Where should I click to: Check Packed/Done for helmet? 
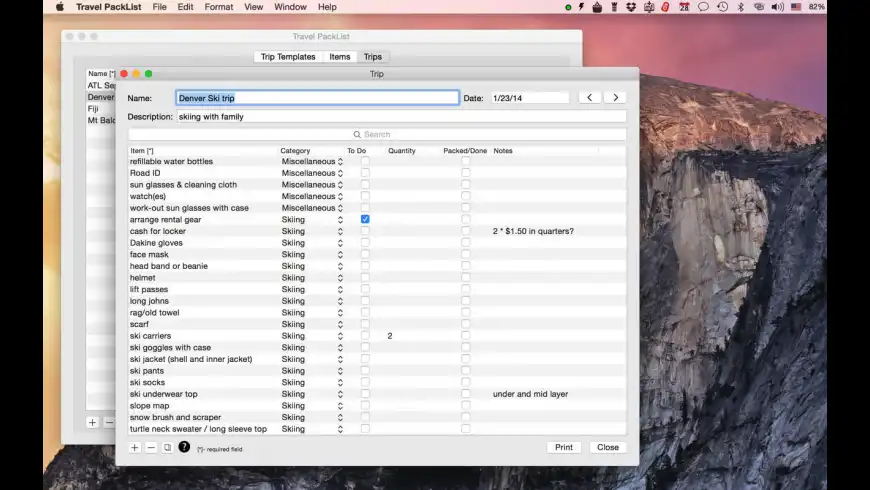click(x=466, y=277)
